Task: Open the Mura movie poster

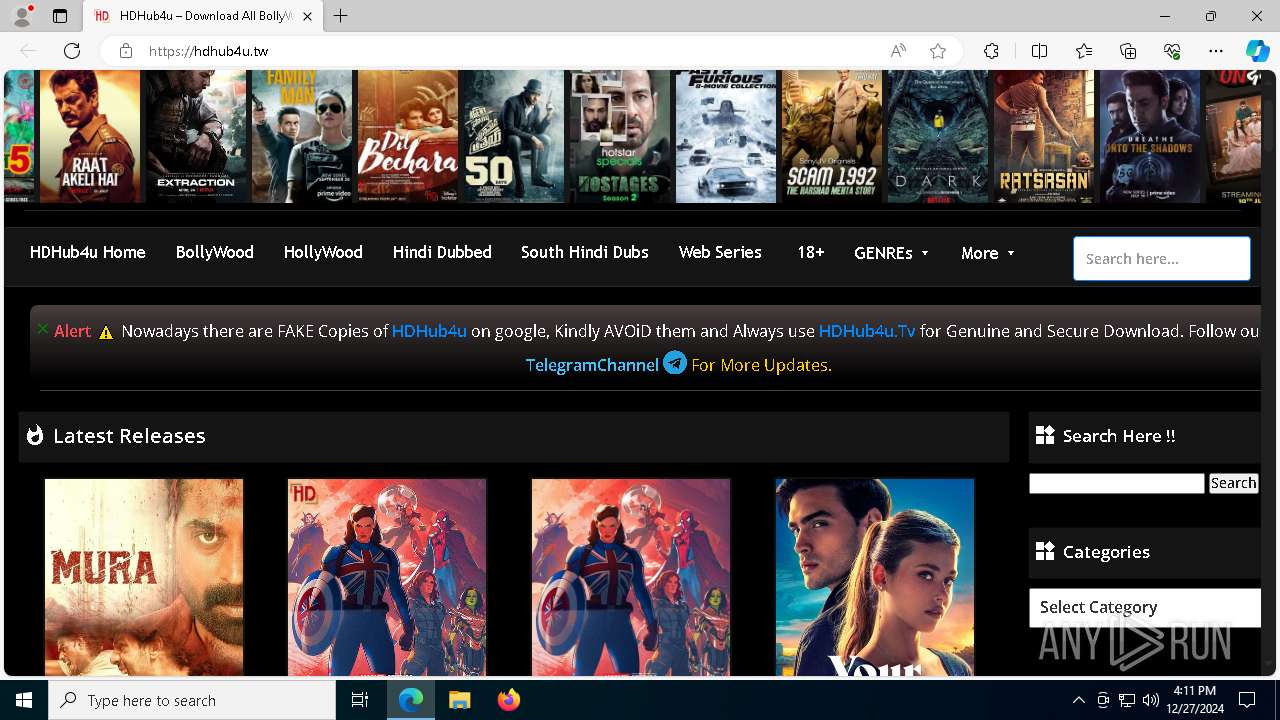Action: pos(144,577)
